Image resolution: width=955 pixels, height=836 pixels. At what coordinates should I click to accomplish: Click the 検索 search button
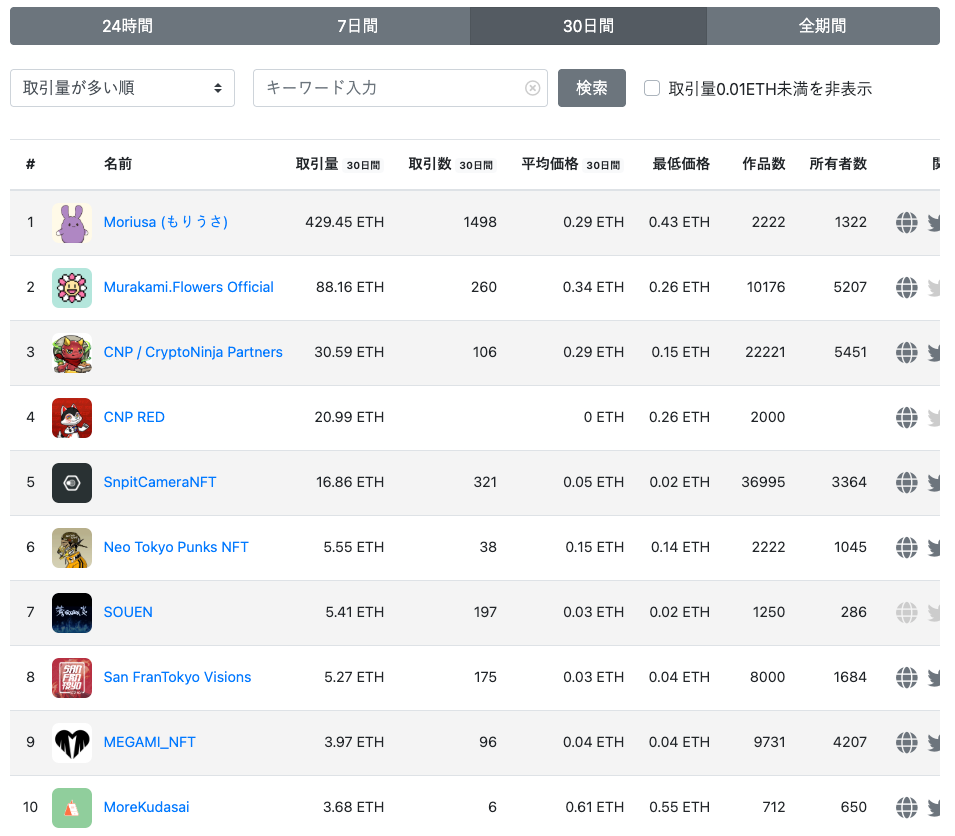(591, 88)
